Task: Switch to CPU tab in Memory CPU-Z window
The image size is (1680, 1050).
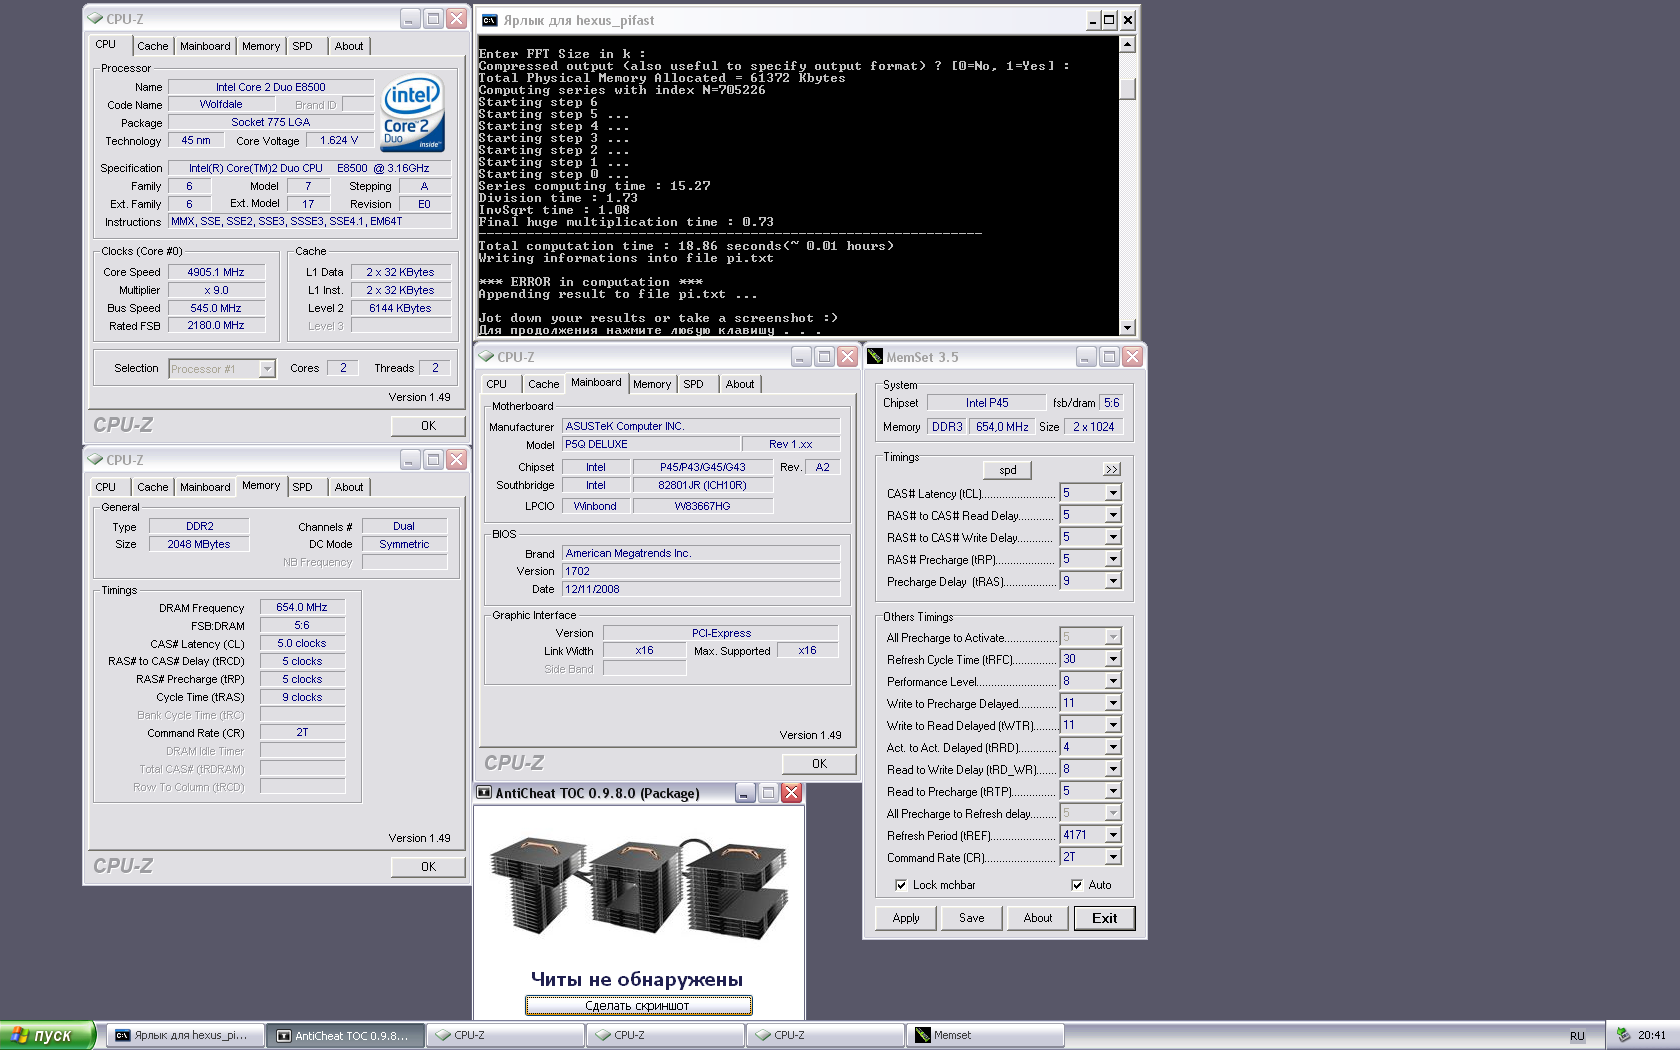Action: coord(106,487)
